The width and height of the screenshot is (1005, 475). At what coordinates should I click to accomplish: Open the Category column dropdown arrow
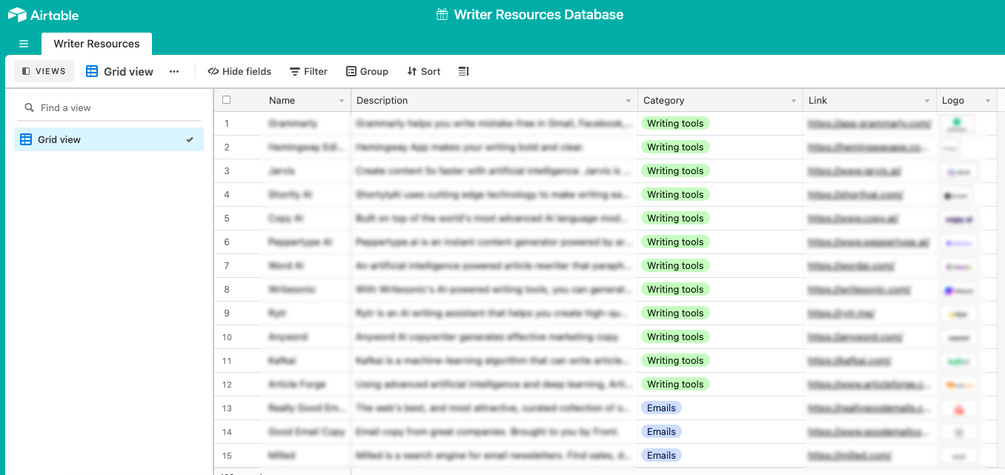794,101
